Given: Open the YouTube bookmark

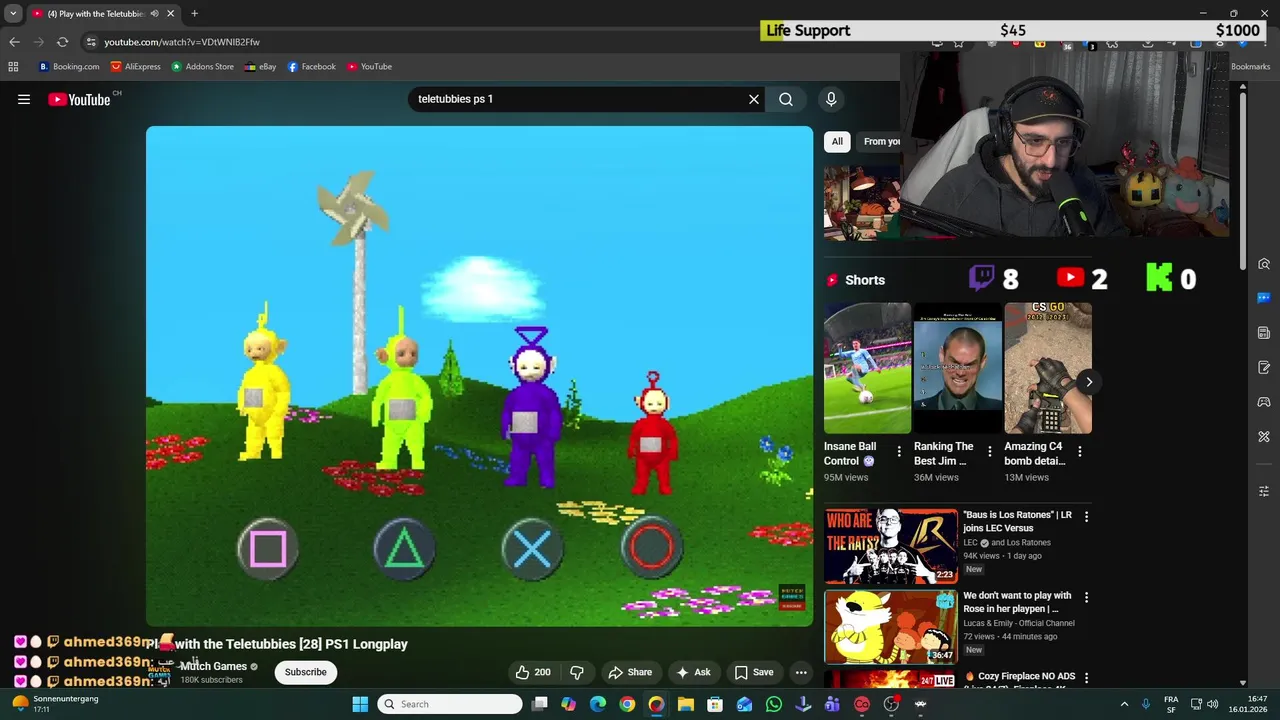Looking at the screenshot, I should coord(369,67).
